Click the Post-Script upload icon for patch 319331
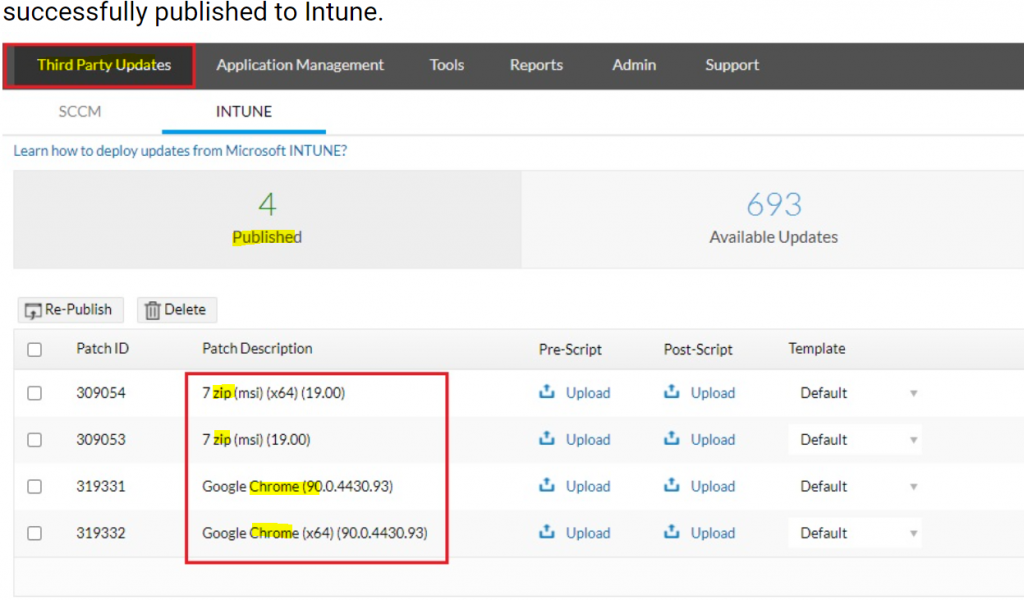 click(x=672, y=486)
